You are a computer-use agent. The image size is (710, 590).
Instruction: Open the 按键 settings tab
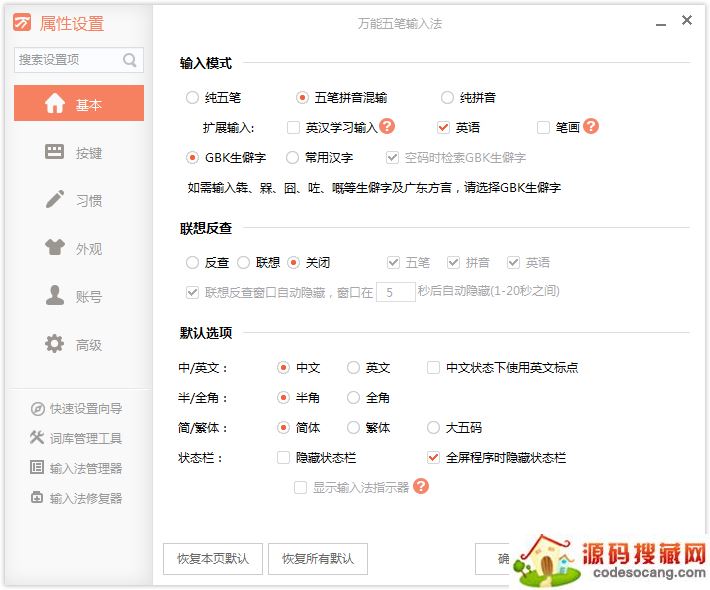point(79,153)
